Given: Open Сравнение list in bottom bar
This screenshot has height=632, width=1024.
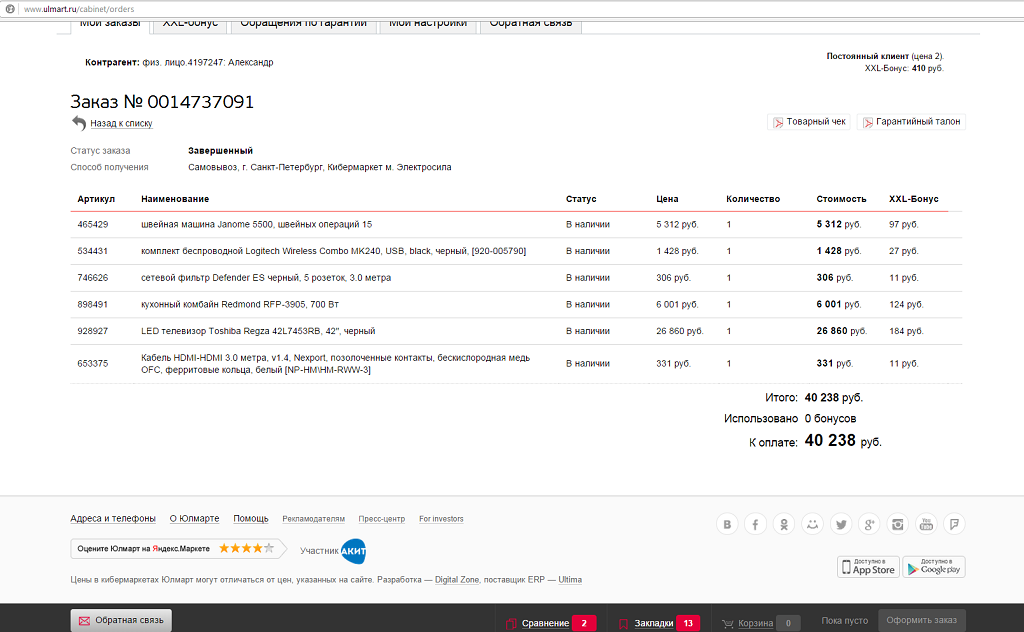Looking at the screenshot, I should 545,623.
